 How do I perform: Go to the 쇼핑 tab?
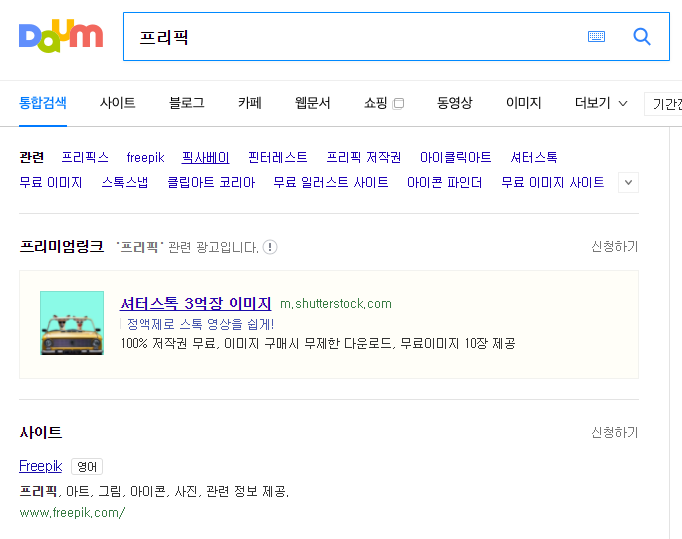point(375,103)
